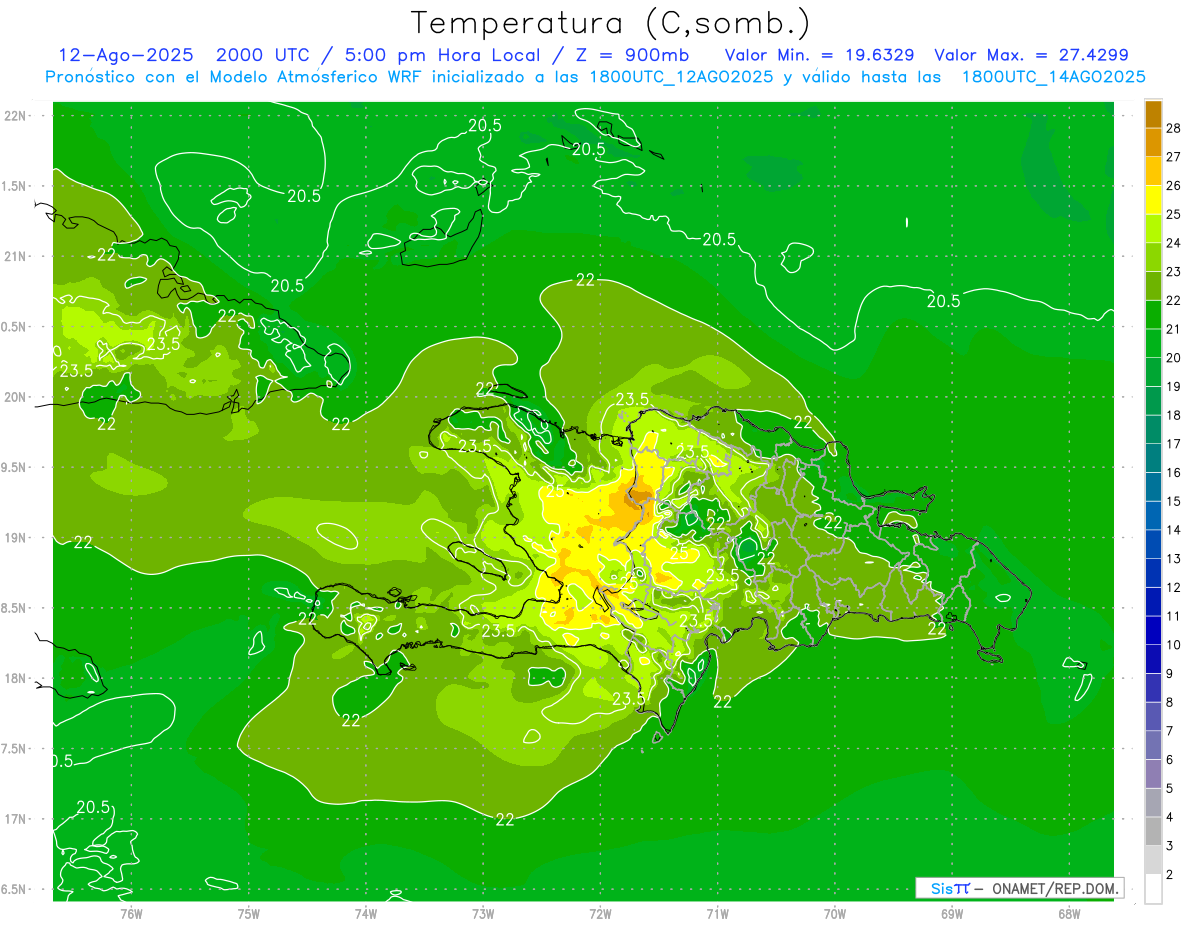Click the lime swatch between 23 and 24
The height and width of the screenshot is (927, 1200).
(1153, 257)
